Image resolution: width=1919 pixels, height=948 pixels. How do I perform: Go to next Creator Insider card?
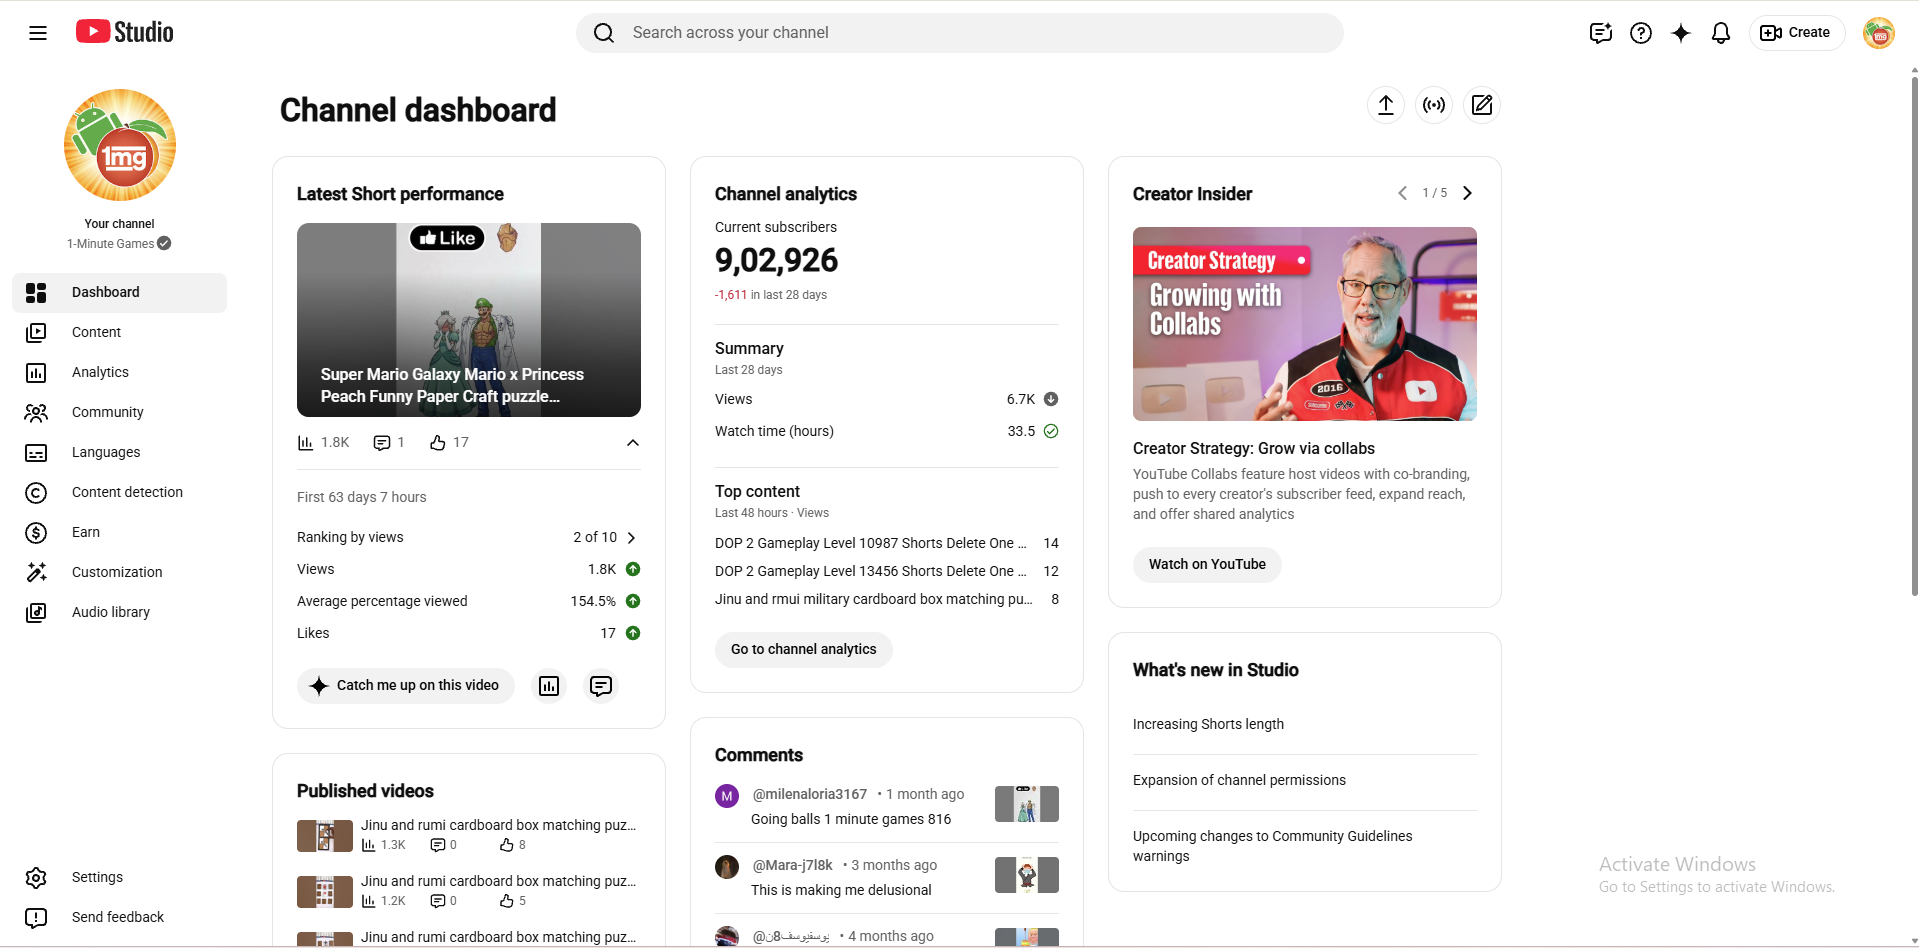(x=1467, y=193)
